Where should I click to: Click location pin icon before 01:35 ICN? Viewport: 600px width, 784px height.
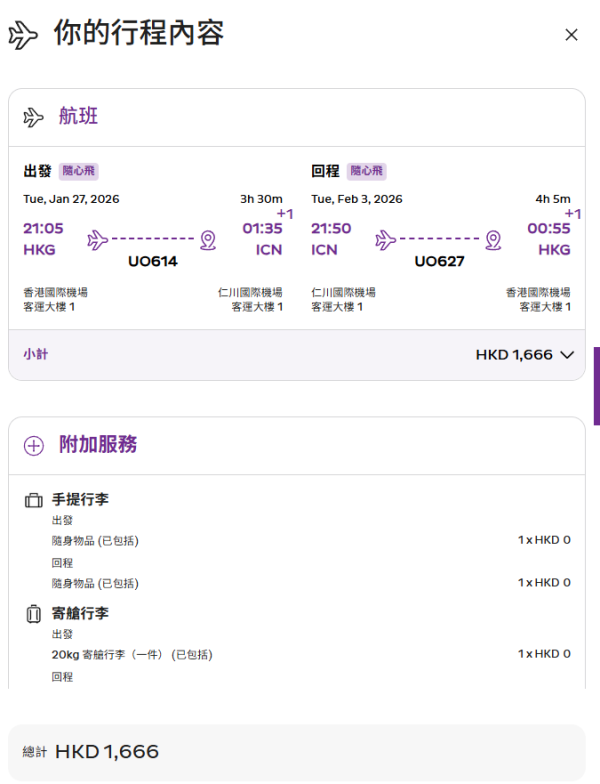[x=208, y=240]
